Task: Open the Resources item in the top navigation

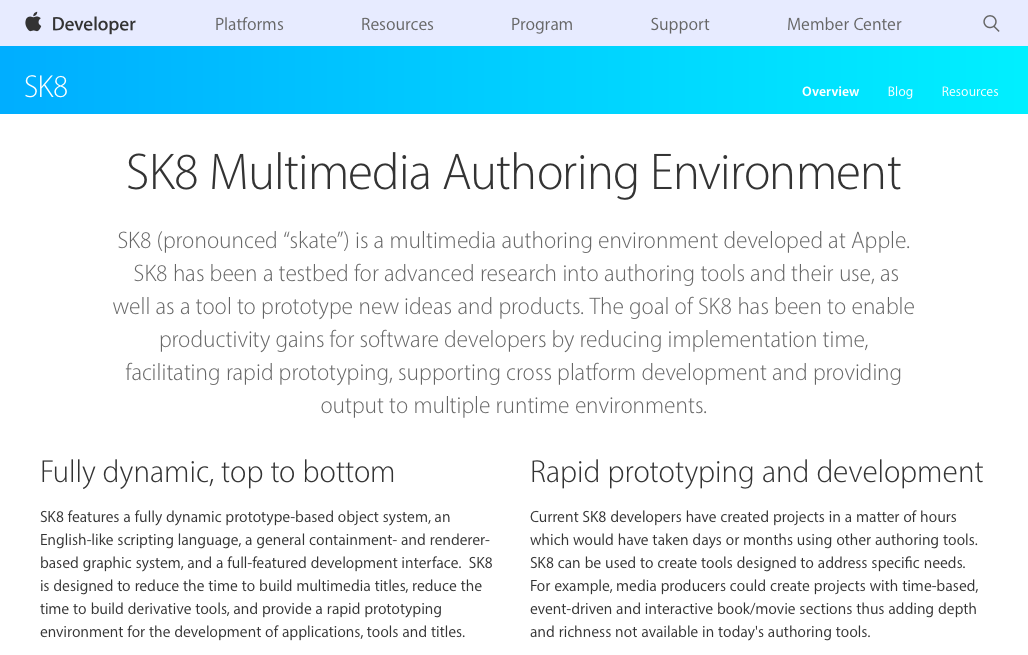Action: tap(397, 24)
